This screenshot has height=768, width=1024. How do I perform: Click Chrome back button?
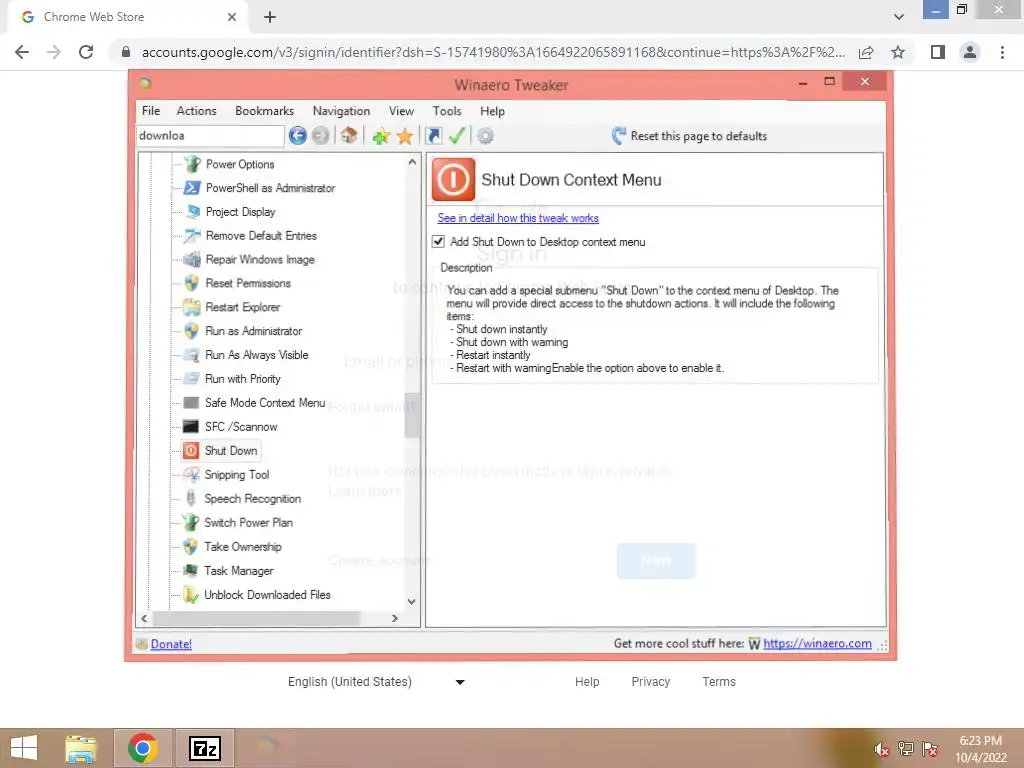(22, 52)
